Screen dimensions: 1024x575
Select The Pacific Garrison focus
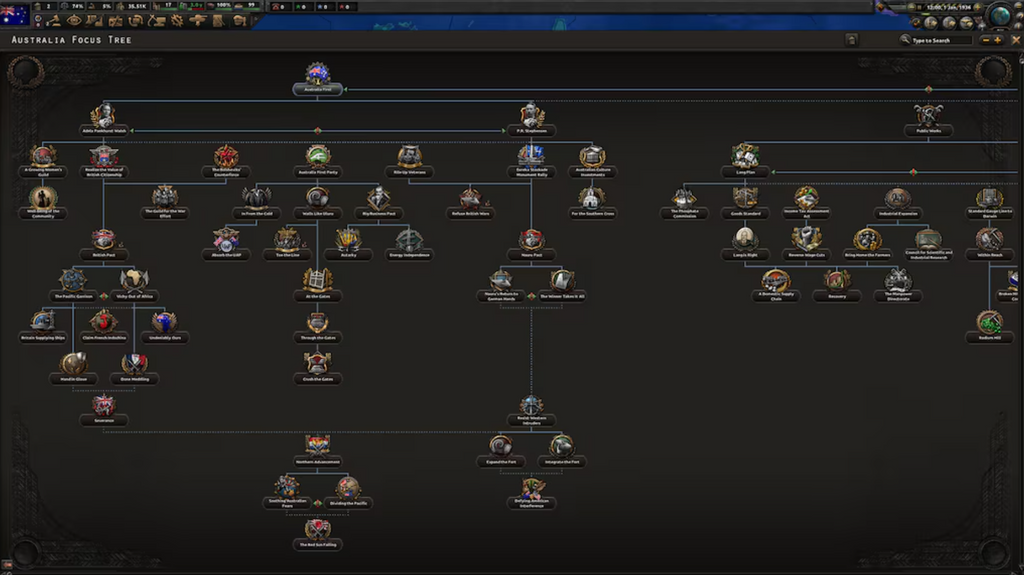(73, 286)
